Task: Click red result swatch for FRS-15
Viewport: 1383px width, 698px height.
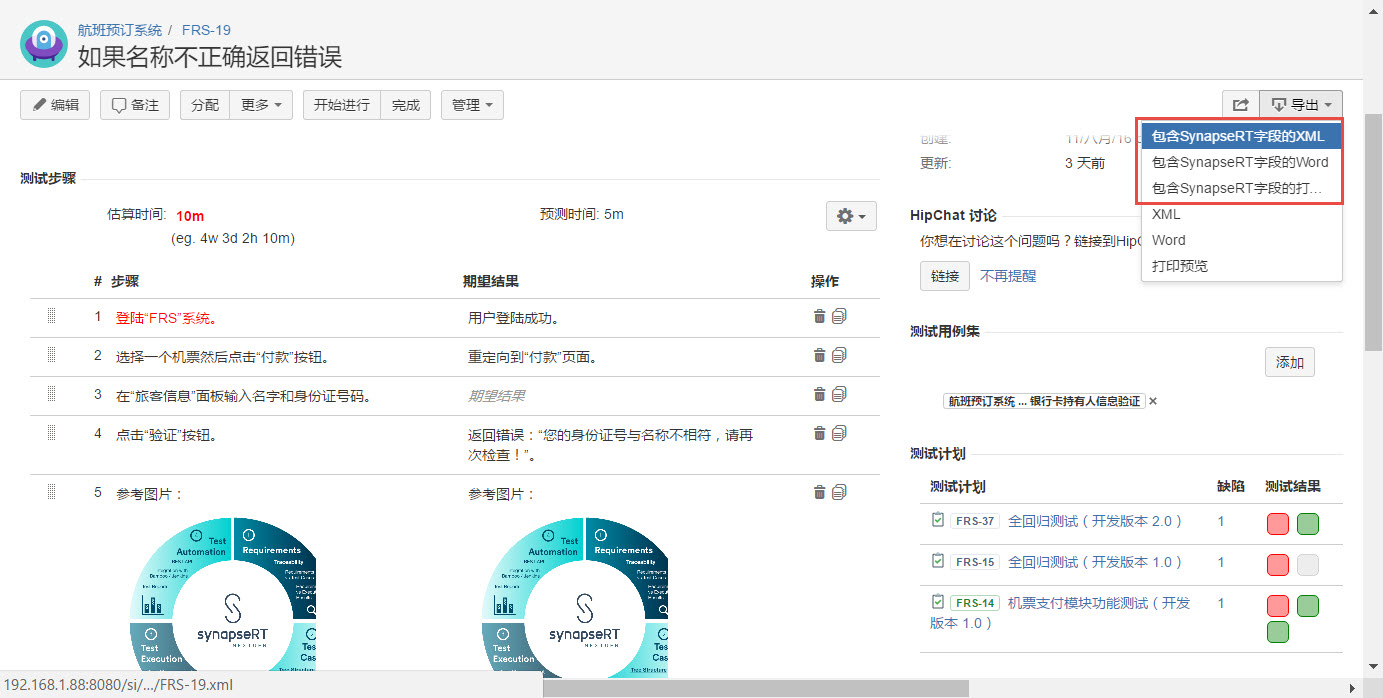Action: point(1278,565)
